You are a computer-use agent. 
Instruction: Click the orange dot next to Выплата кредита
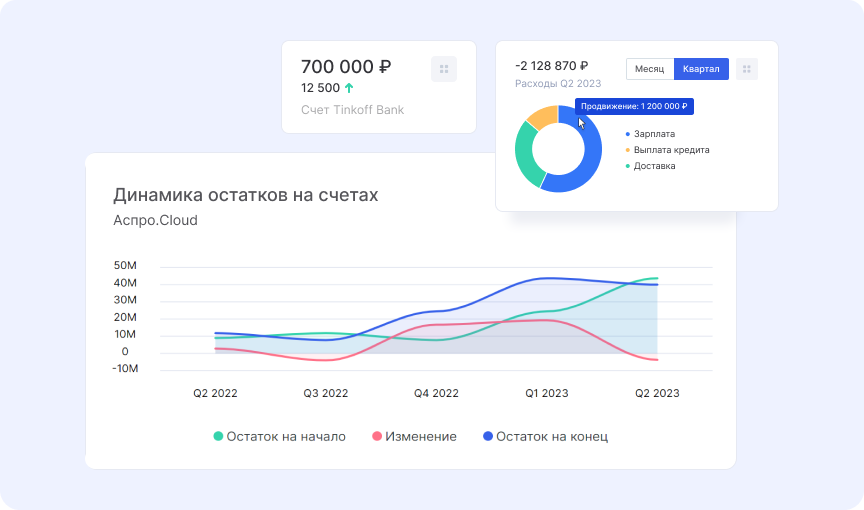628,150
